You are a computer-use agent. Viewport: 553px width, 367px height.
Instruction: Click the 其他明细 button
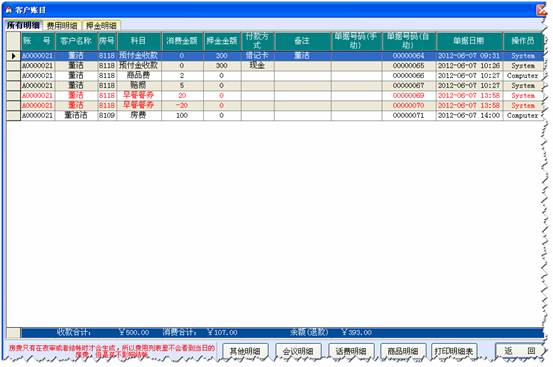click(x=245, y=351)
